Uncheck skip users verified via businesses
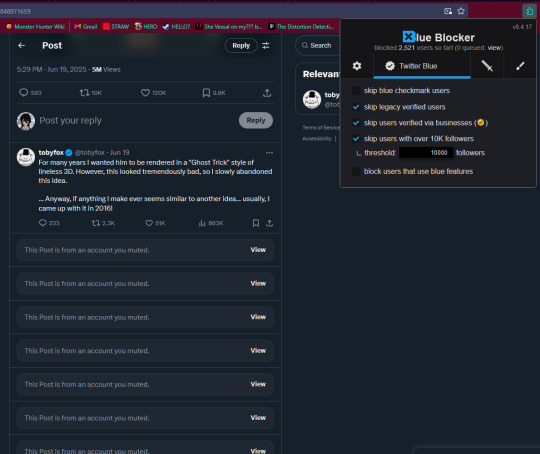 (356, 123)
